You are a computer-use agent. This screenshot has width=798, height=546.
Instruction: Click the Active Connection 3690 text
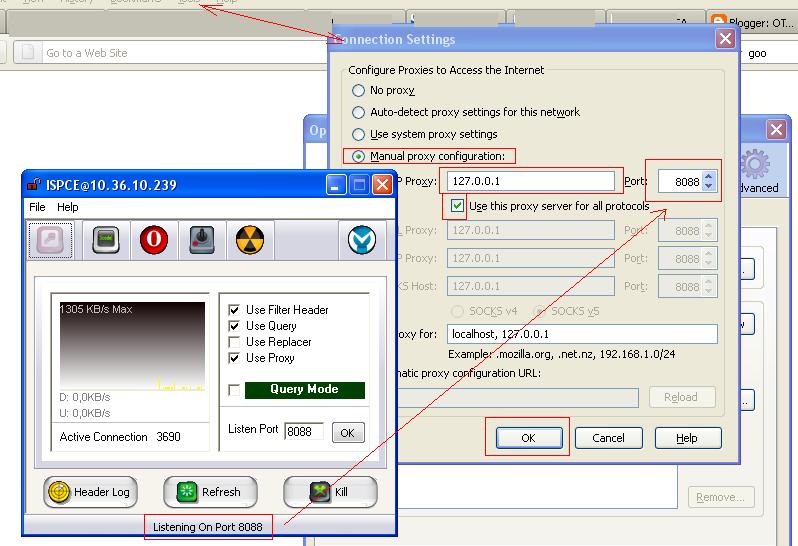tap(120, 437)
